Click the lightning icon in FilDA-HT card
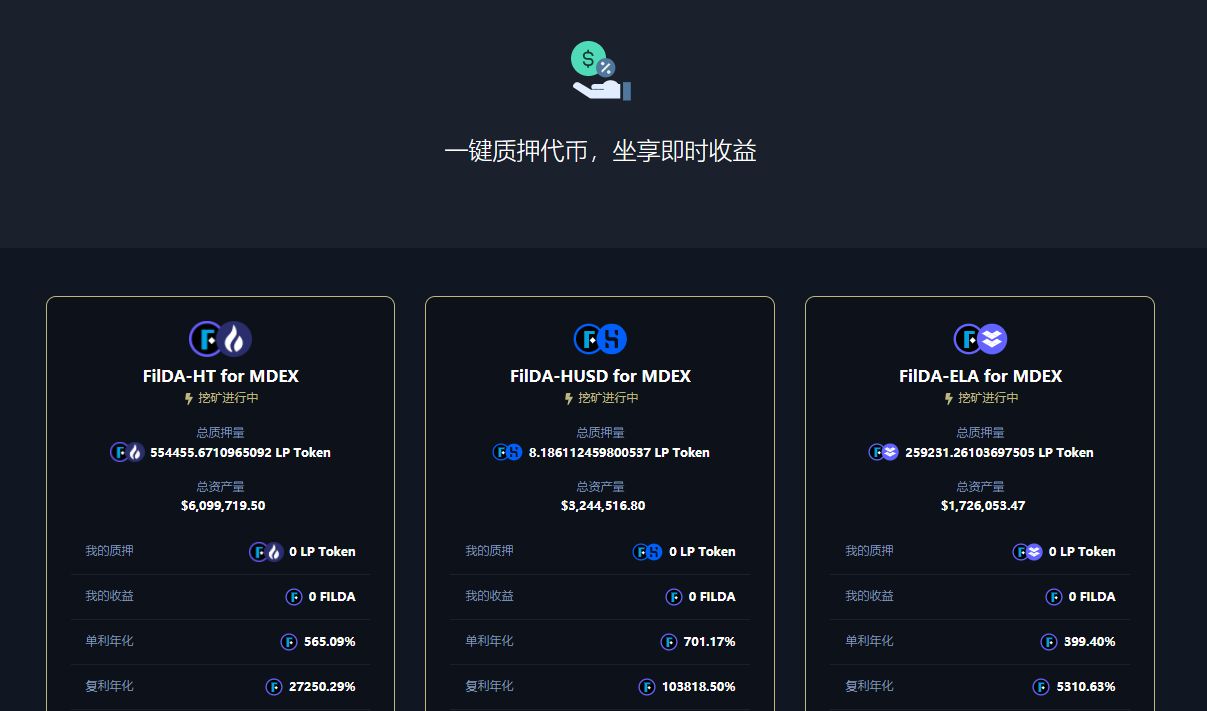The width and height of the screenshot is (1207, 711). 188,398
